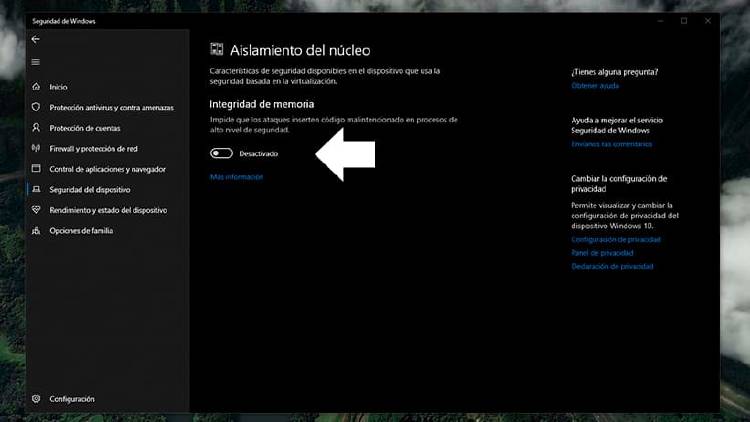The width and height of the screenshot is (750, 422).
Task: Click the laptop icon for device security
Action: (x=36, y=189)
